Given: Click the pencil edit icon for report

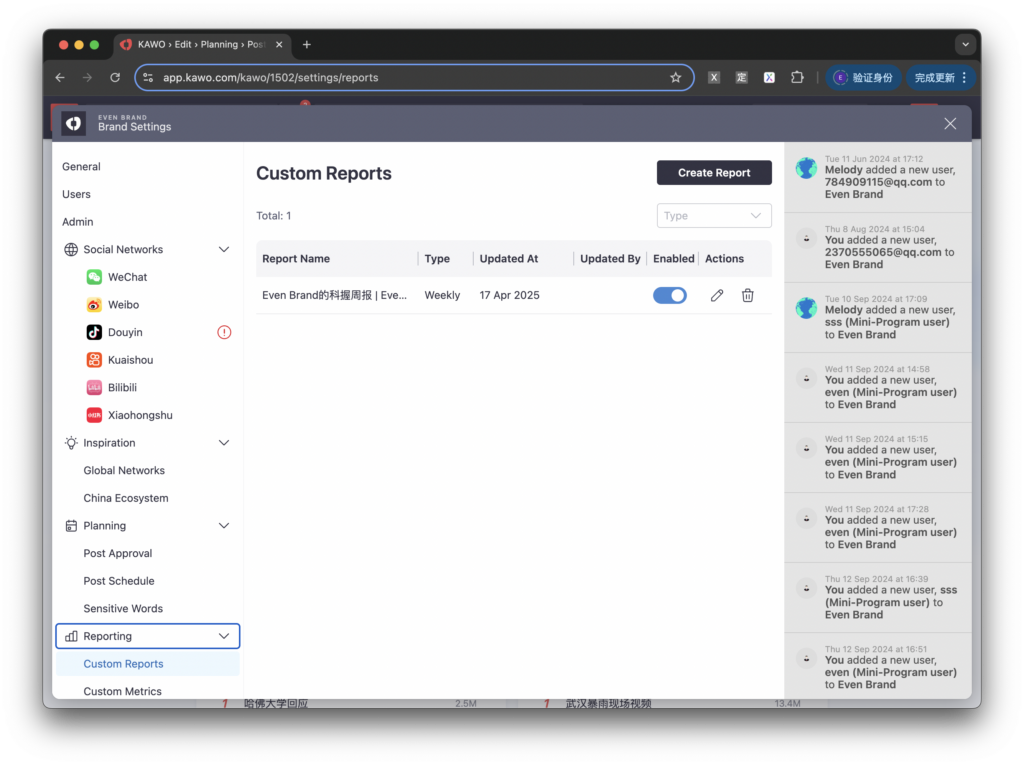Looking at the screenshot, I should (716, 295).
